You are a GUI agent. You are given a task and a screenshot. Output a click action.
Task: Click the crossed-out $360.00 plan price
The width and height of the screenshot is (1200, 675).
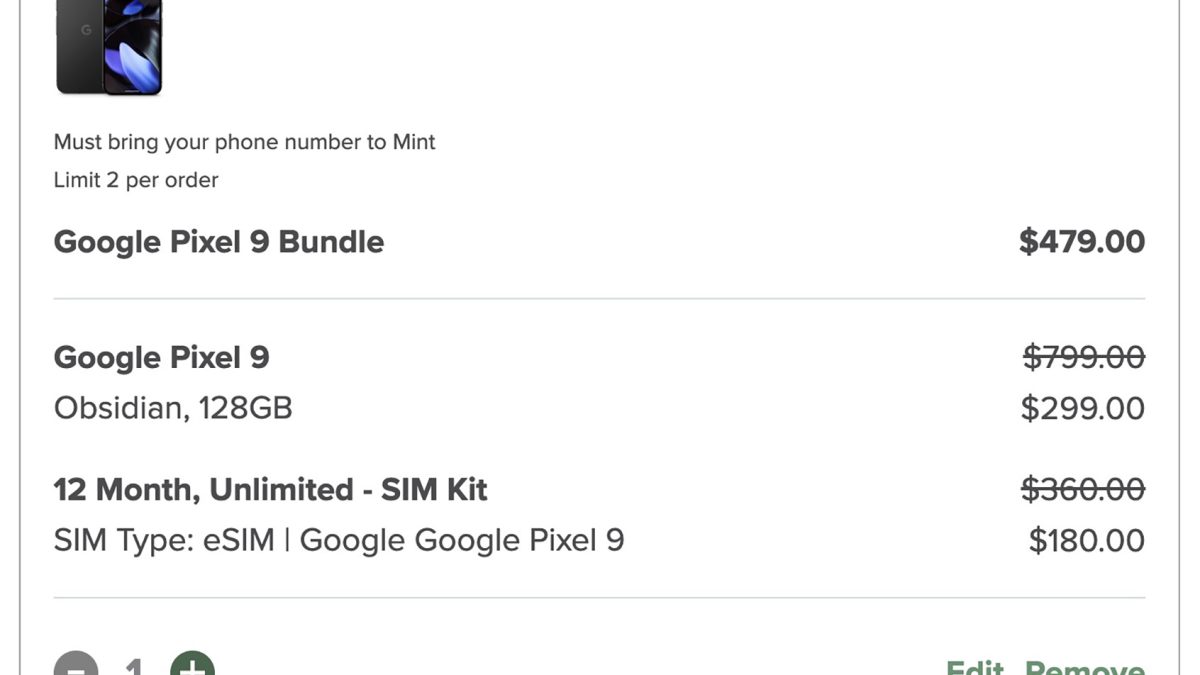click(x=1083, y=490)
